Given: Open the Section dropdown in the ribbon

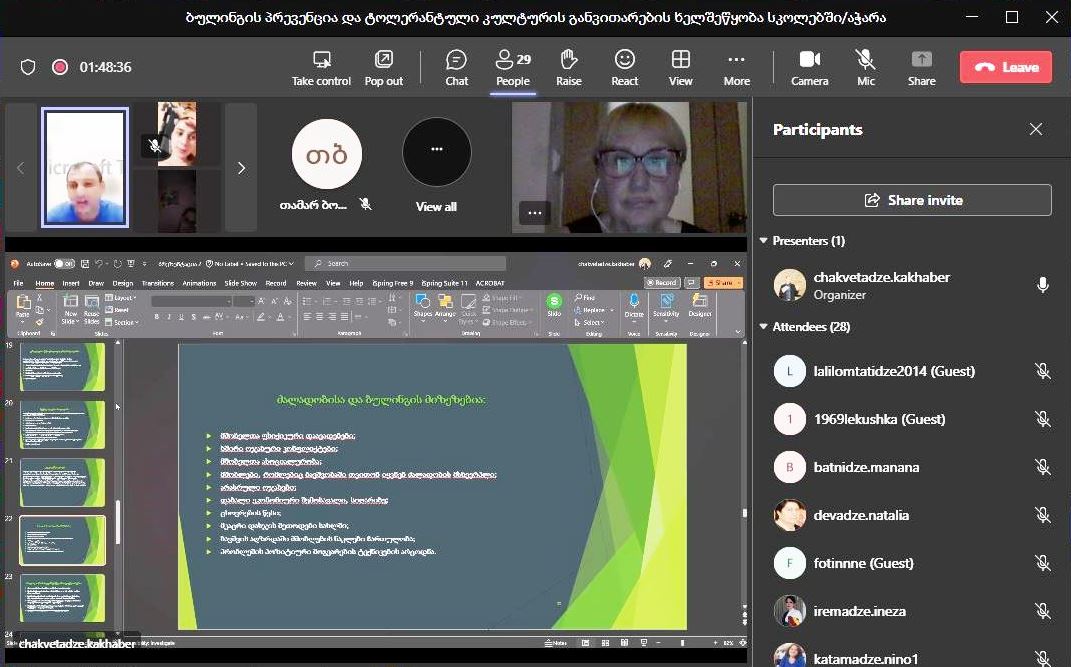Looking at the screenshot, I should [122, 322].
